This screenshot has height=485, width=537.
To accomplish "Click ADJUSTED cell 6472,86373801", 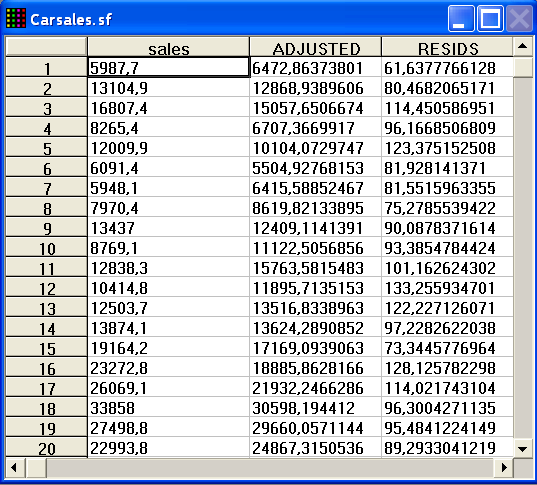I will (x=315, y=67).
